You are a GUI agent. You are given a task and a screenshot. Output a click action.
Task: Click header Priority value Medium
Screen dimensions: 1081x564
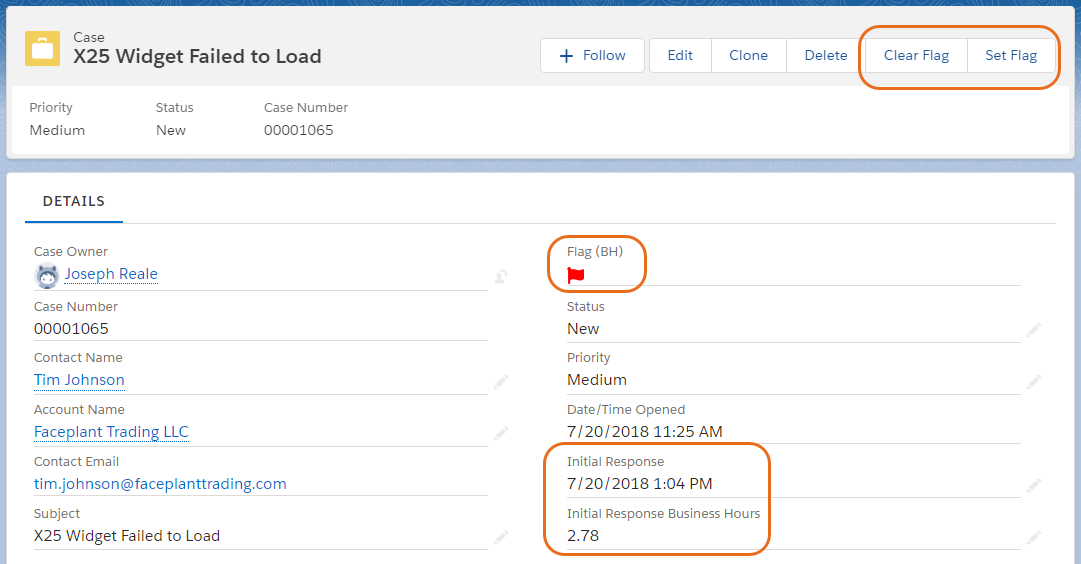click(x=57, y=130)
